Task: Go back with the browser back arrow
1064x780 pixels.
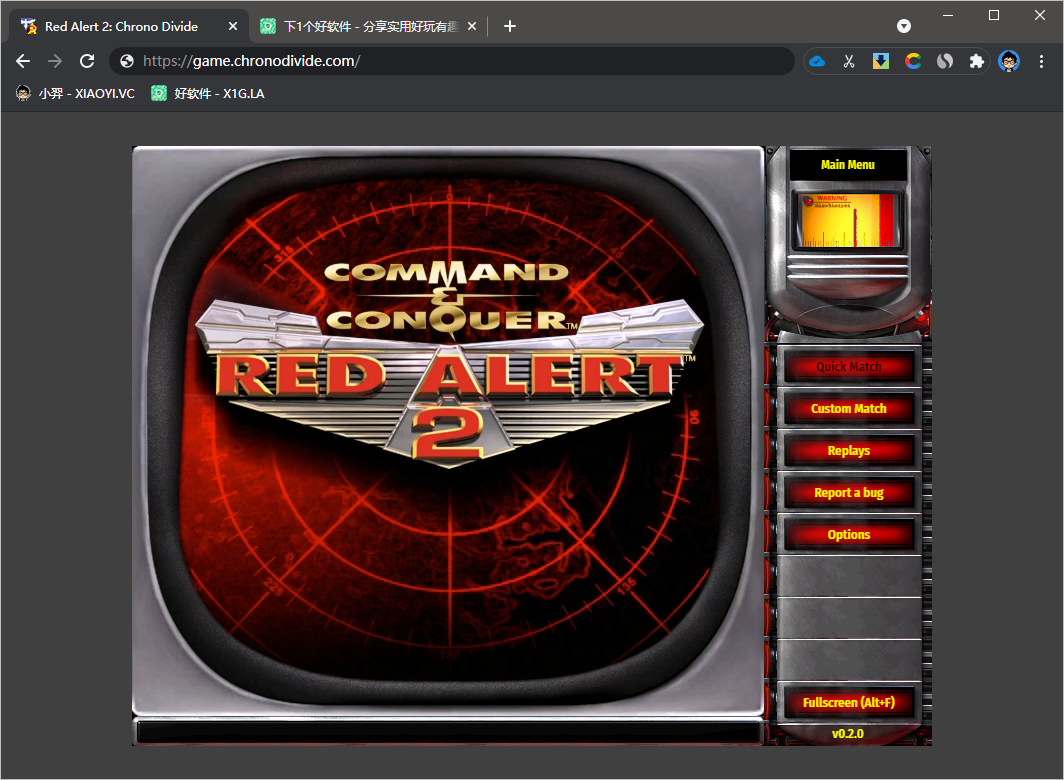Action: click(23, 61)
